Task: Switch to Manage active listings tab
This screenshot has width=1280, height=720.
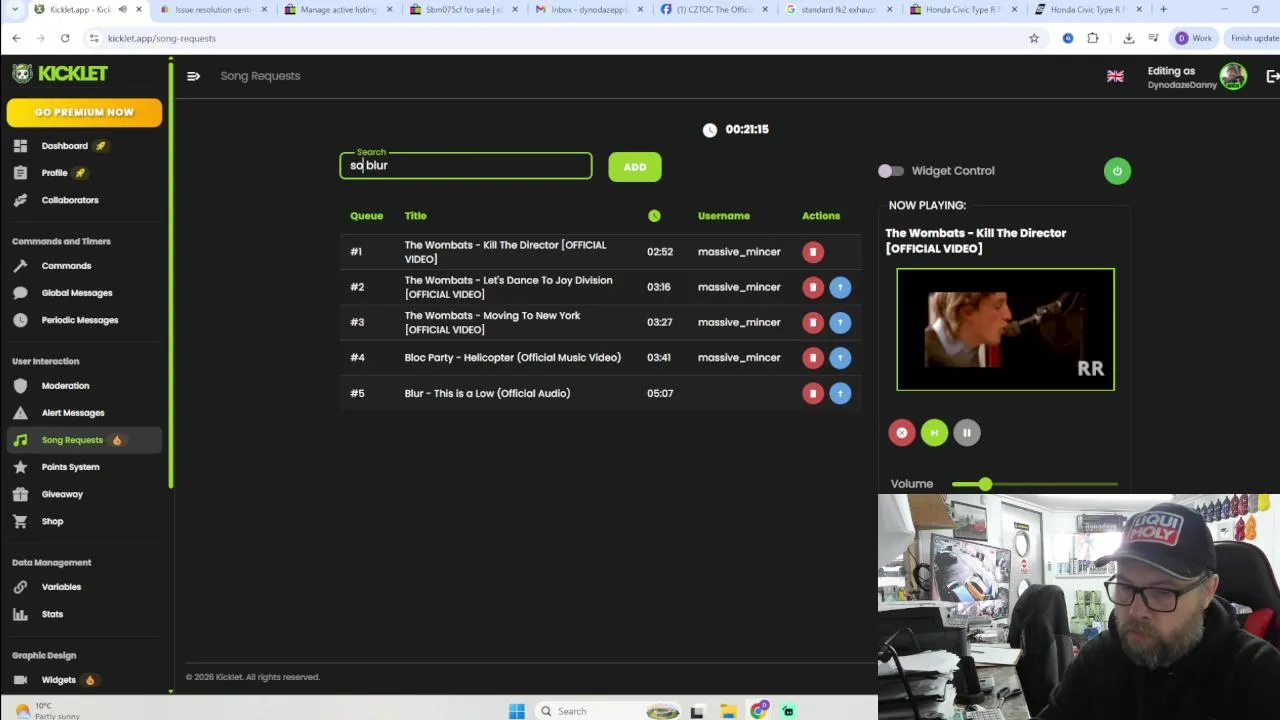Action: (339, 10)
